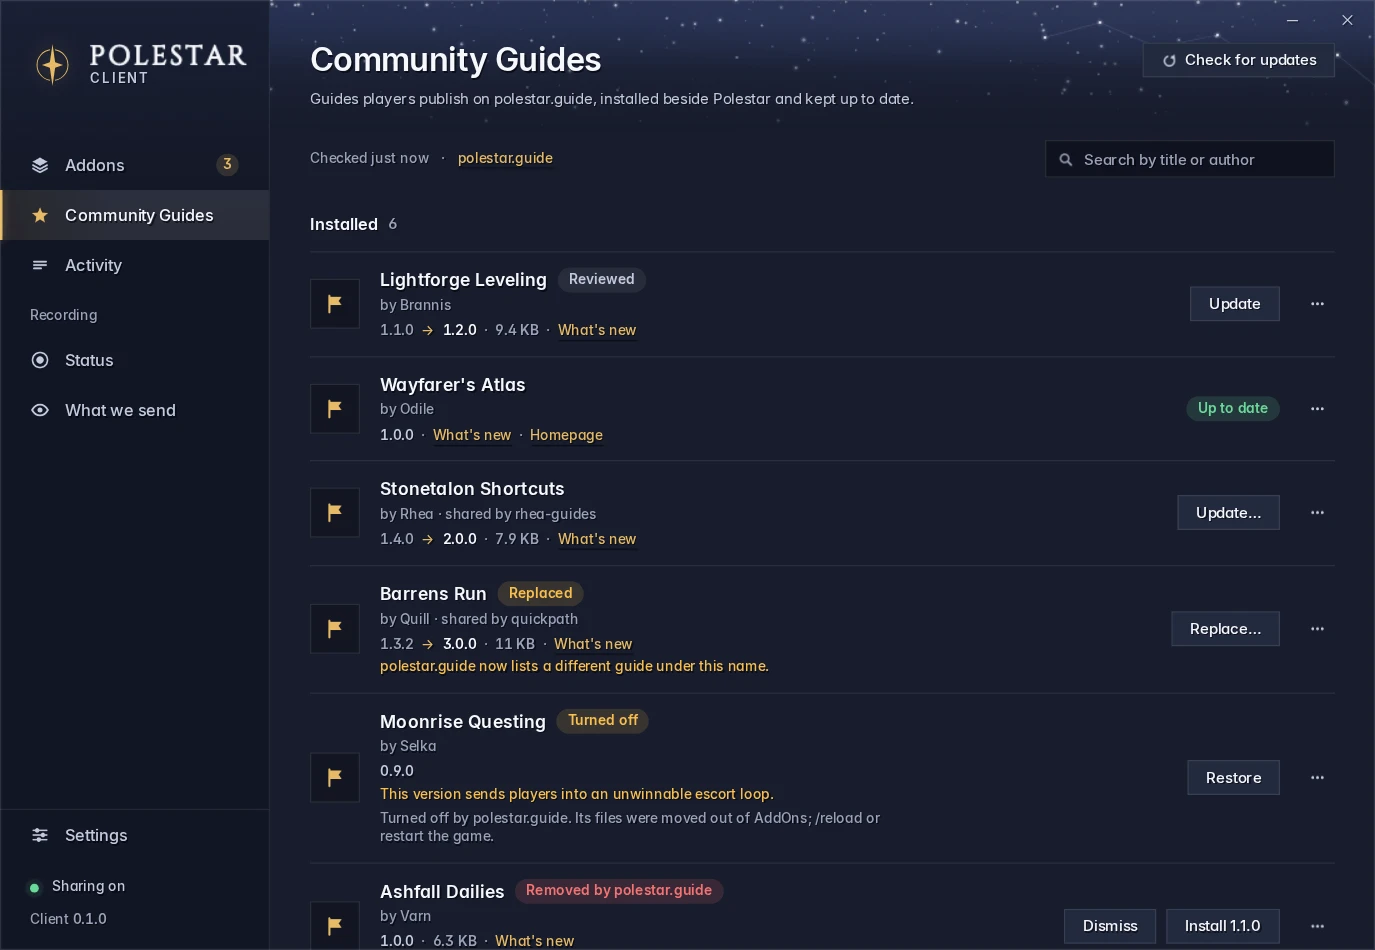Click Replace... for Barrens Run
This screenshot has width=1375, height=950.
coord(1225,629)
